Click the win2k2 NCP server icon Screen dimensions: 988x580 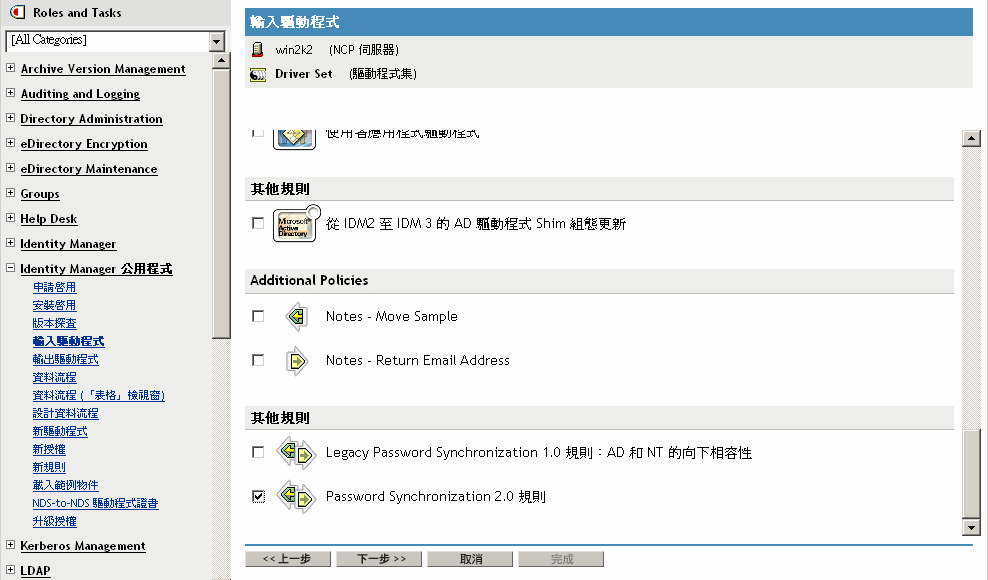point(258,49)
